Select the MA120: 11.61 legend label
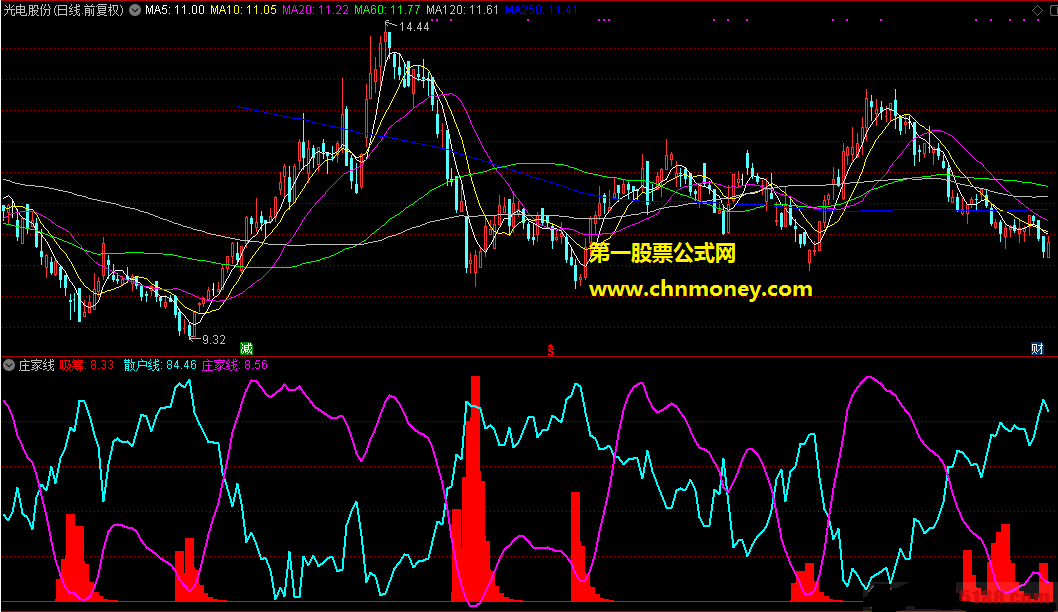This screenshot has height=612, width=1058. pyautogui.click(x=463, y=10)
